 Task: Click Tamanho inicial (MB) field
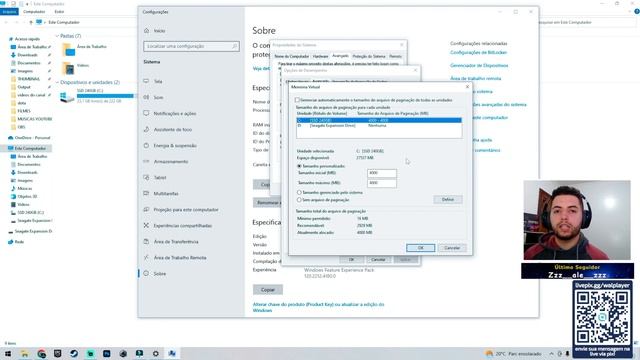pyautogui.click(x=382, y=173)
